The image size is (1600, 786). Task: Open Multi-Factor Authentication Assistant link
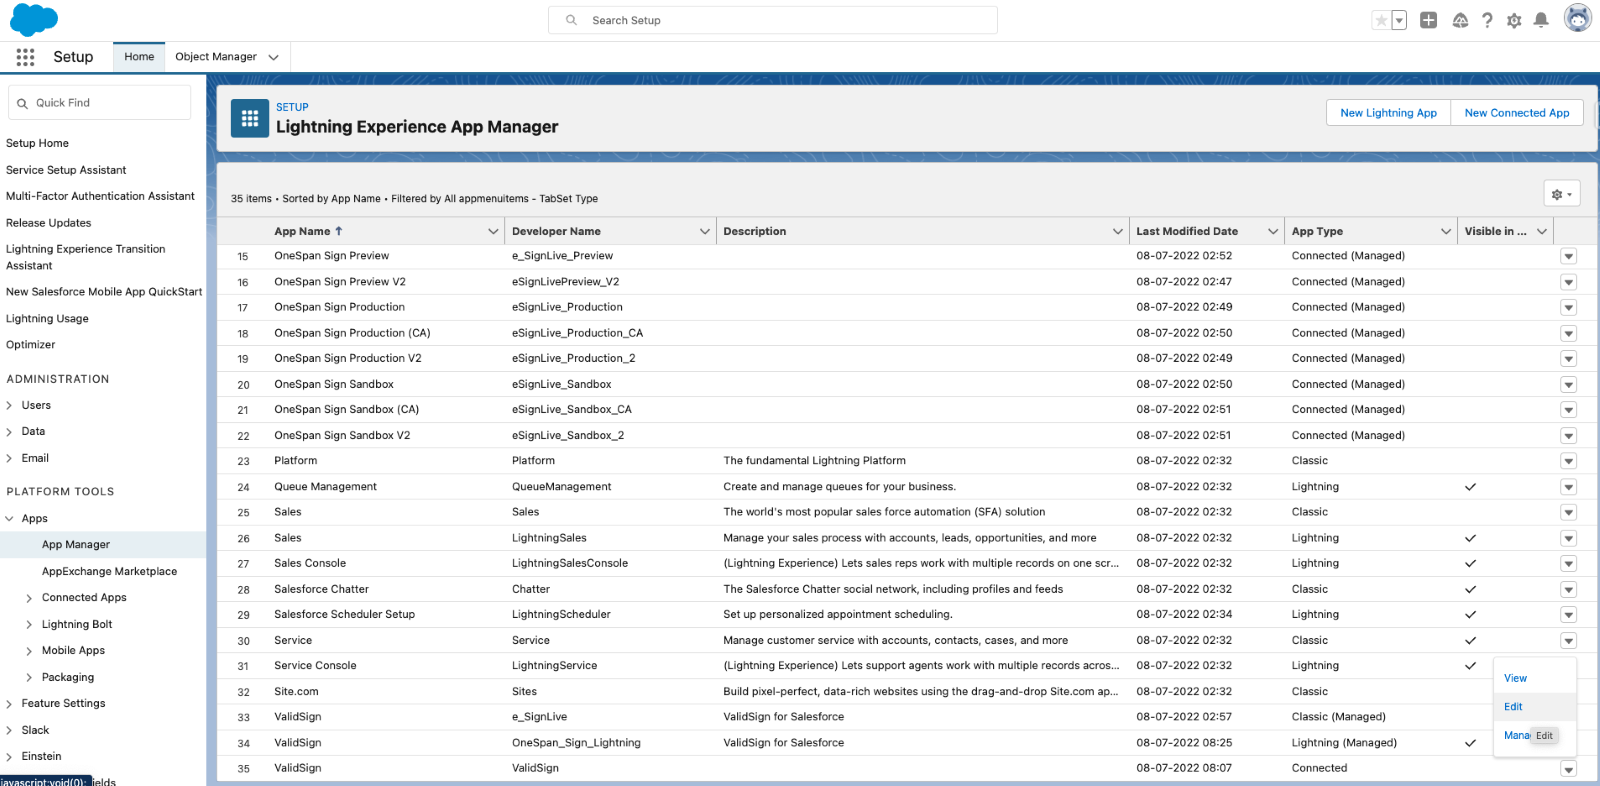pyautogui.click(x=100, y=196)
